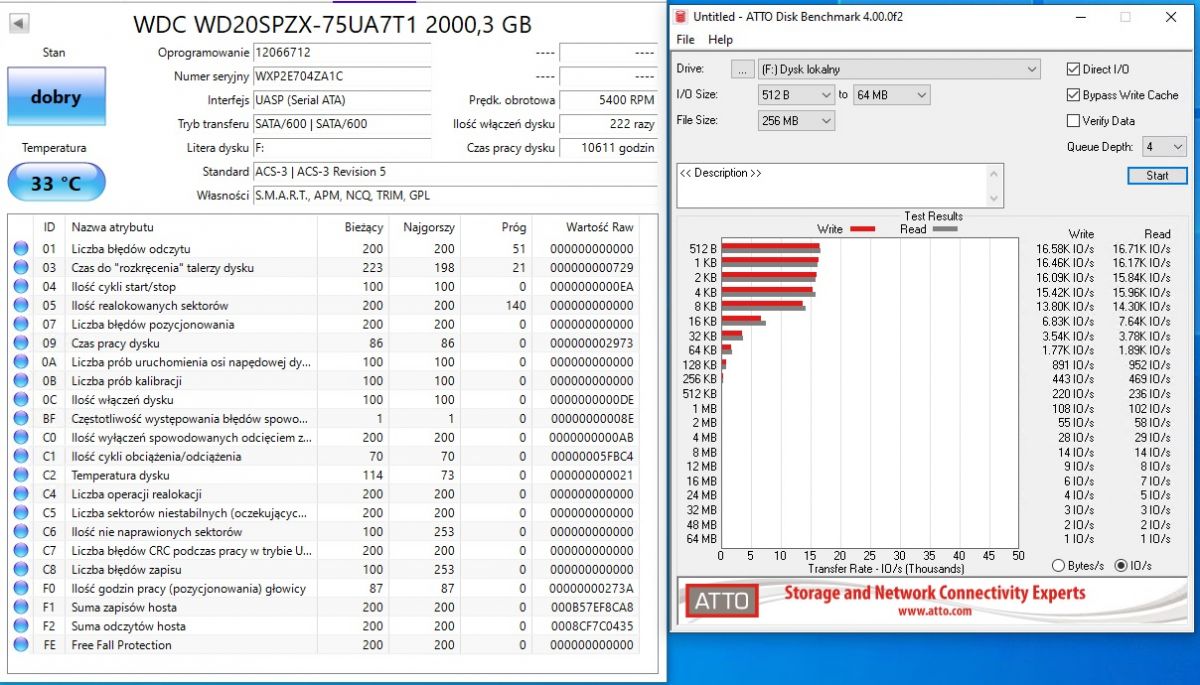The image size is (1200, 685).
Task: Open the Drive dropdown (F:) Dysk lokalny
Action: click(899, 69)
